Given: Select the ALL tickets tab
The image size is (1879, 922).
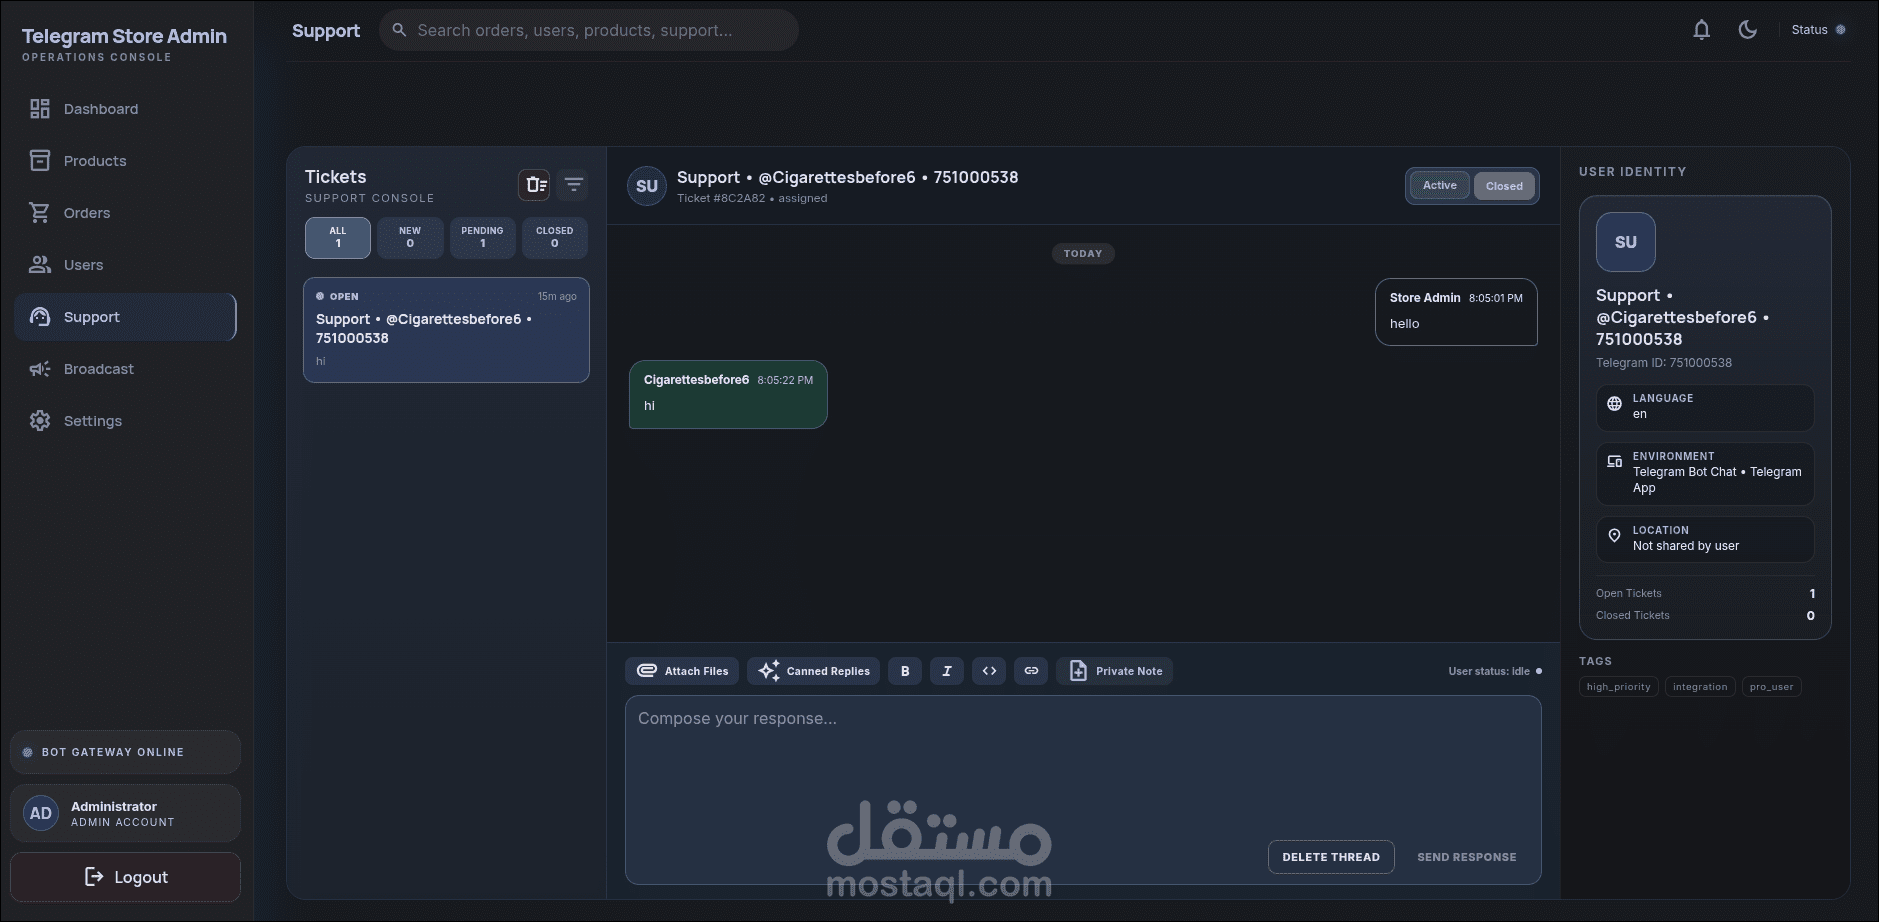Looking at the screenshot, I should tap(338, 238).
